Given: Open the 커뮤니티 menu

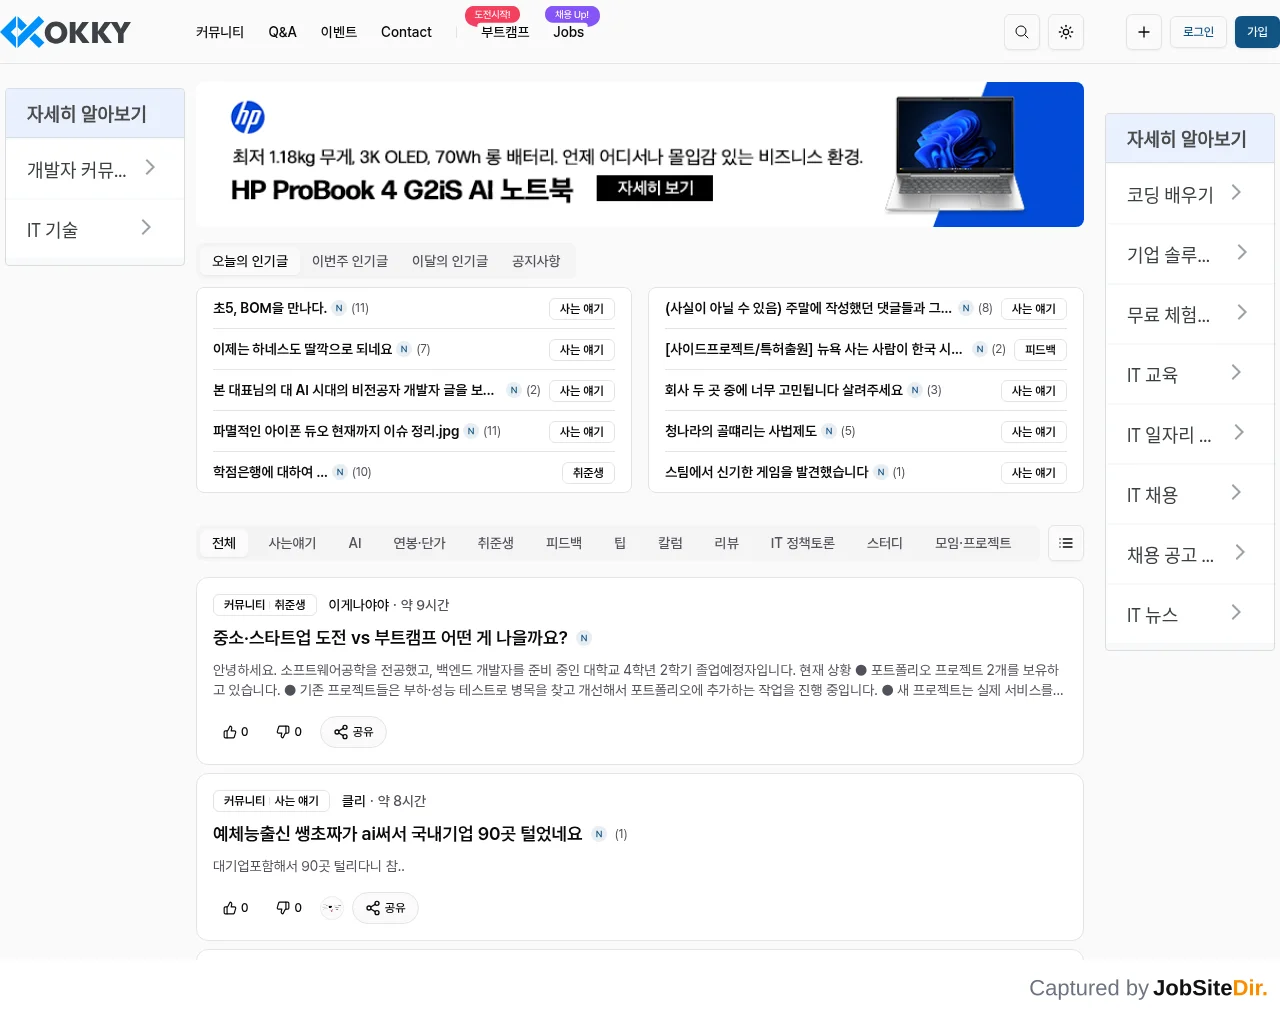Looking at the screenshot, I should (x=220, y=32).
